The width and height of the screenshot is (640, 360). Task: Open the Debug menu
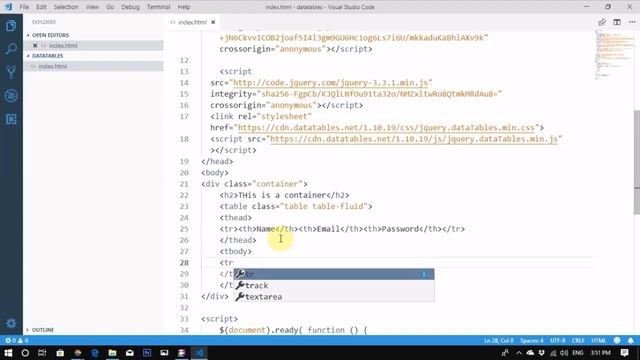coord(130,7)
